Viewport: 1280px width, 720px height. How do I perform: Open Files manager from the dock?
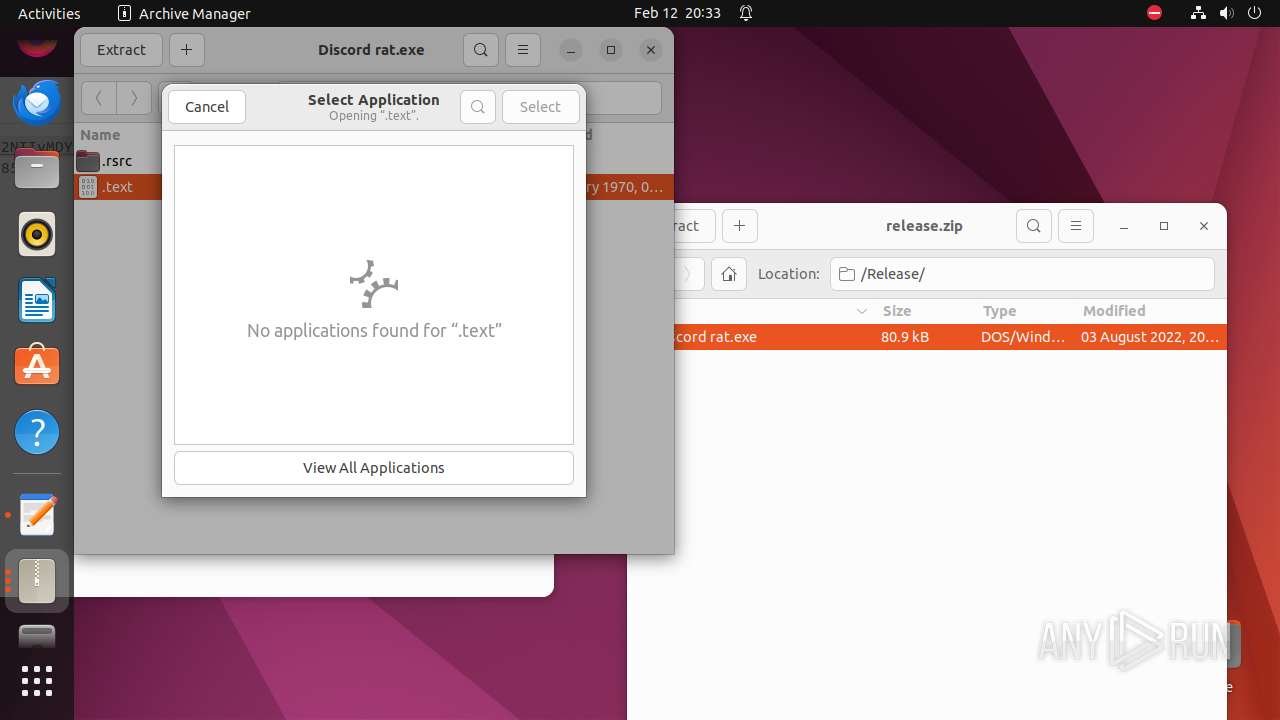(37, 169)
